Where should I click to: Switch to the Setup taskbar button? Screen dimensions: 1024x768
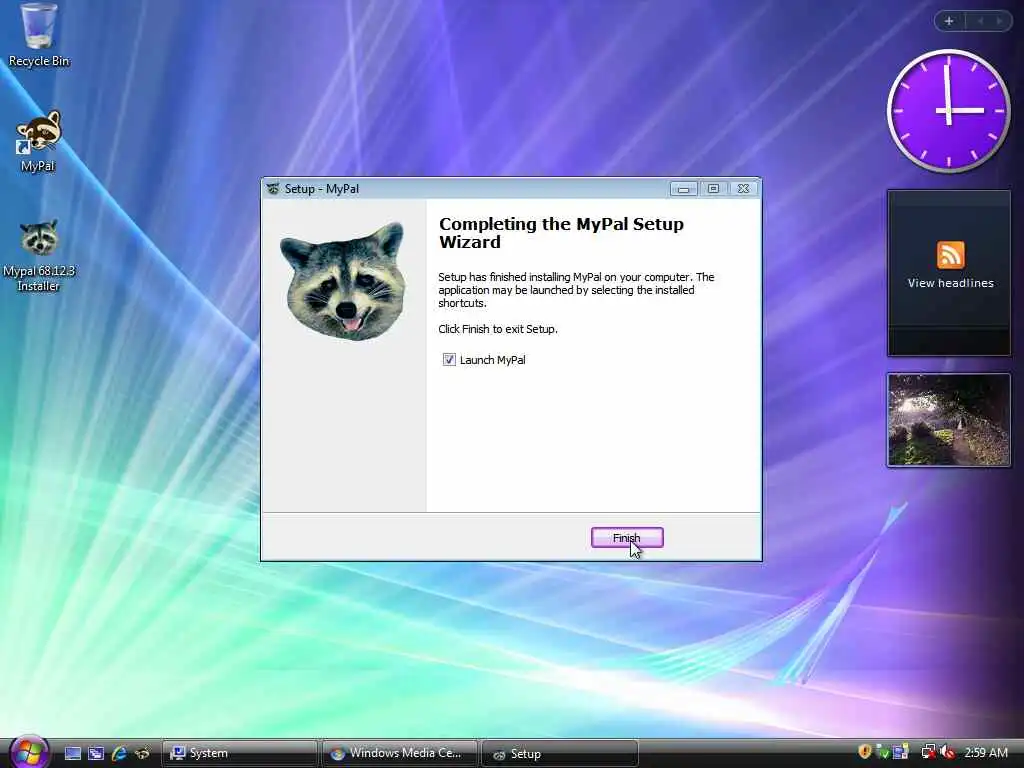(x=559, y=754)
